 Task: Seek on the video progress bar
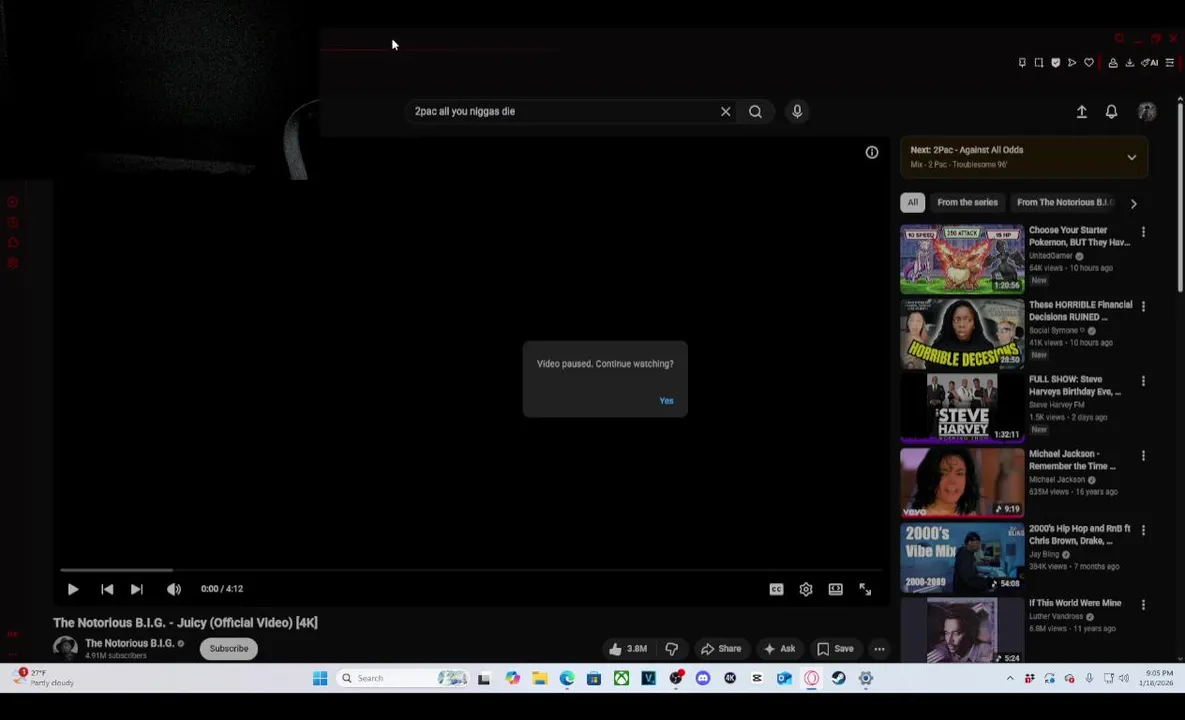point(471,570)
